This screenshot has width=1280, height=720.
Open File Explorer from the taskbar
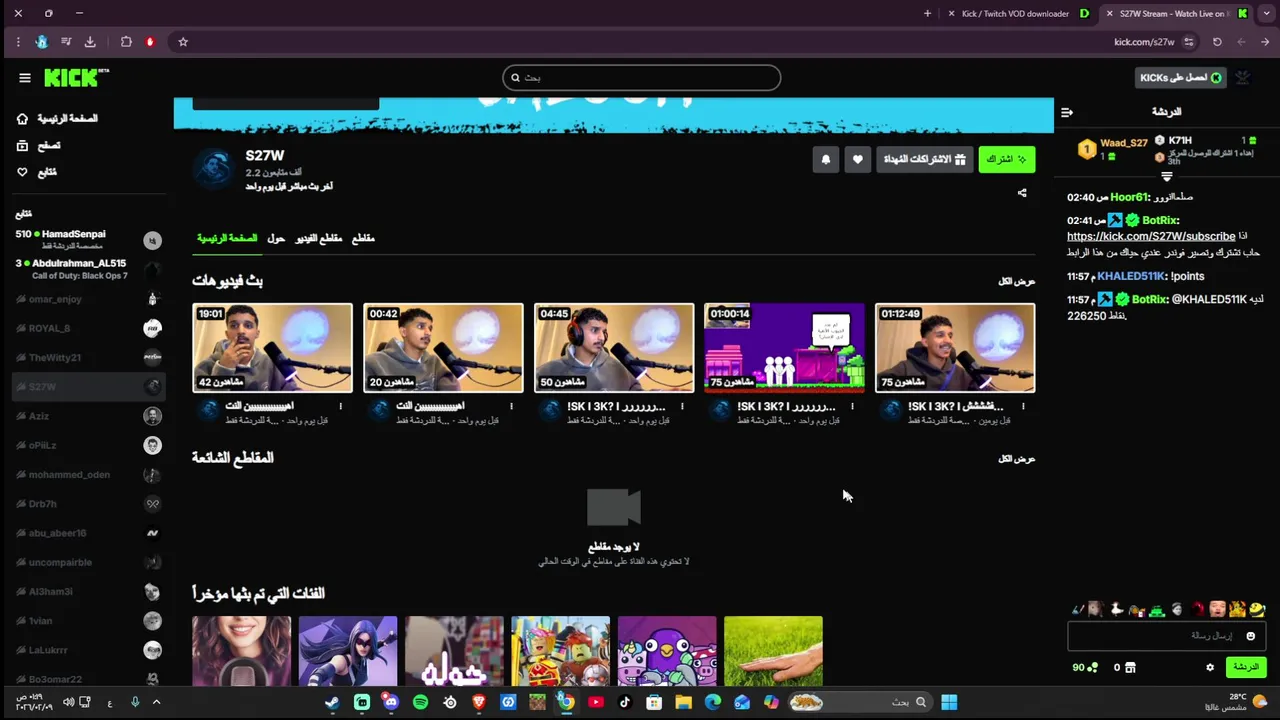click(684, 702)
